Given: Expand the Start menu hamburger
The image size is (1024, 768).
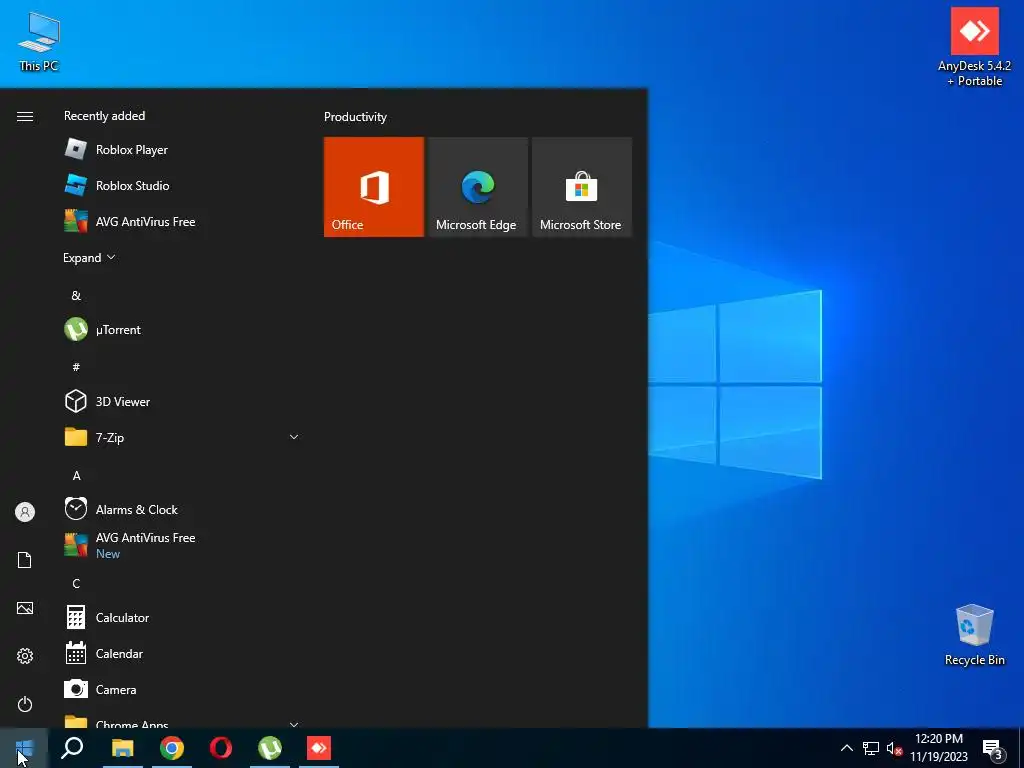Looking at the screenshot, I should (x=25, y=116).
